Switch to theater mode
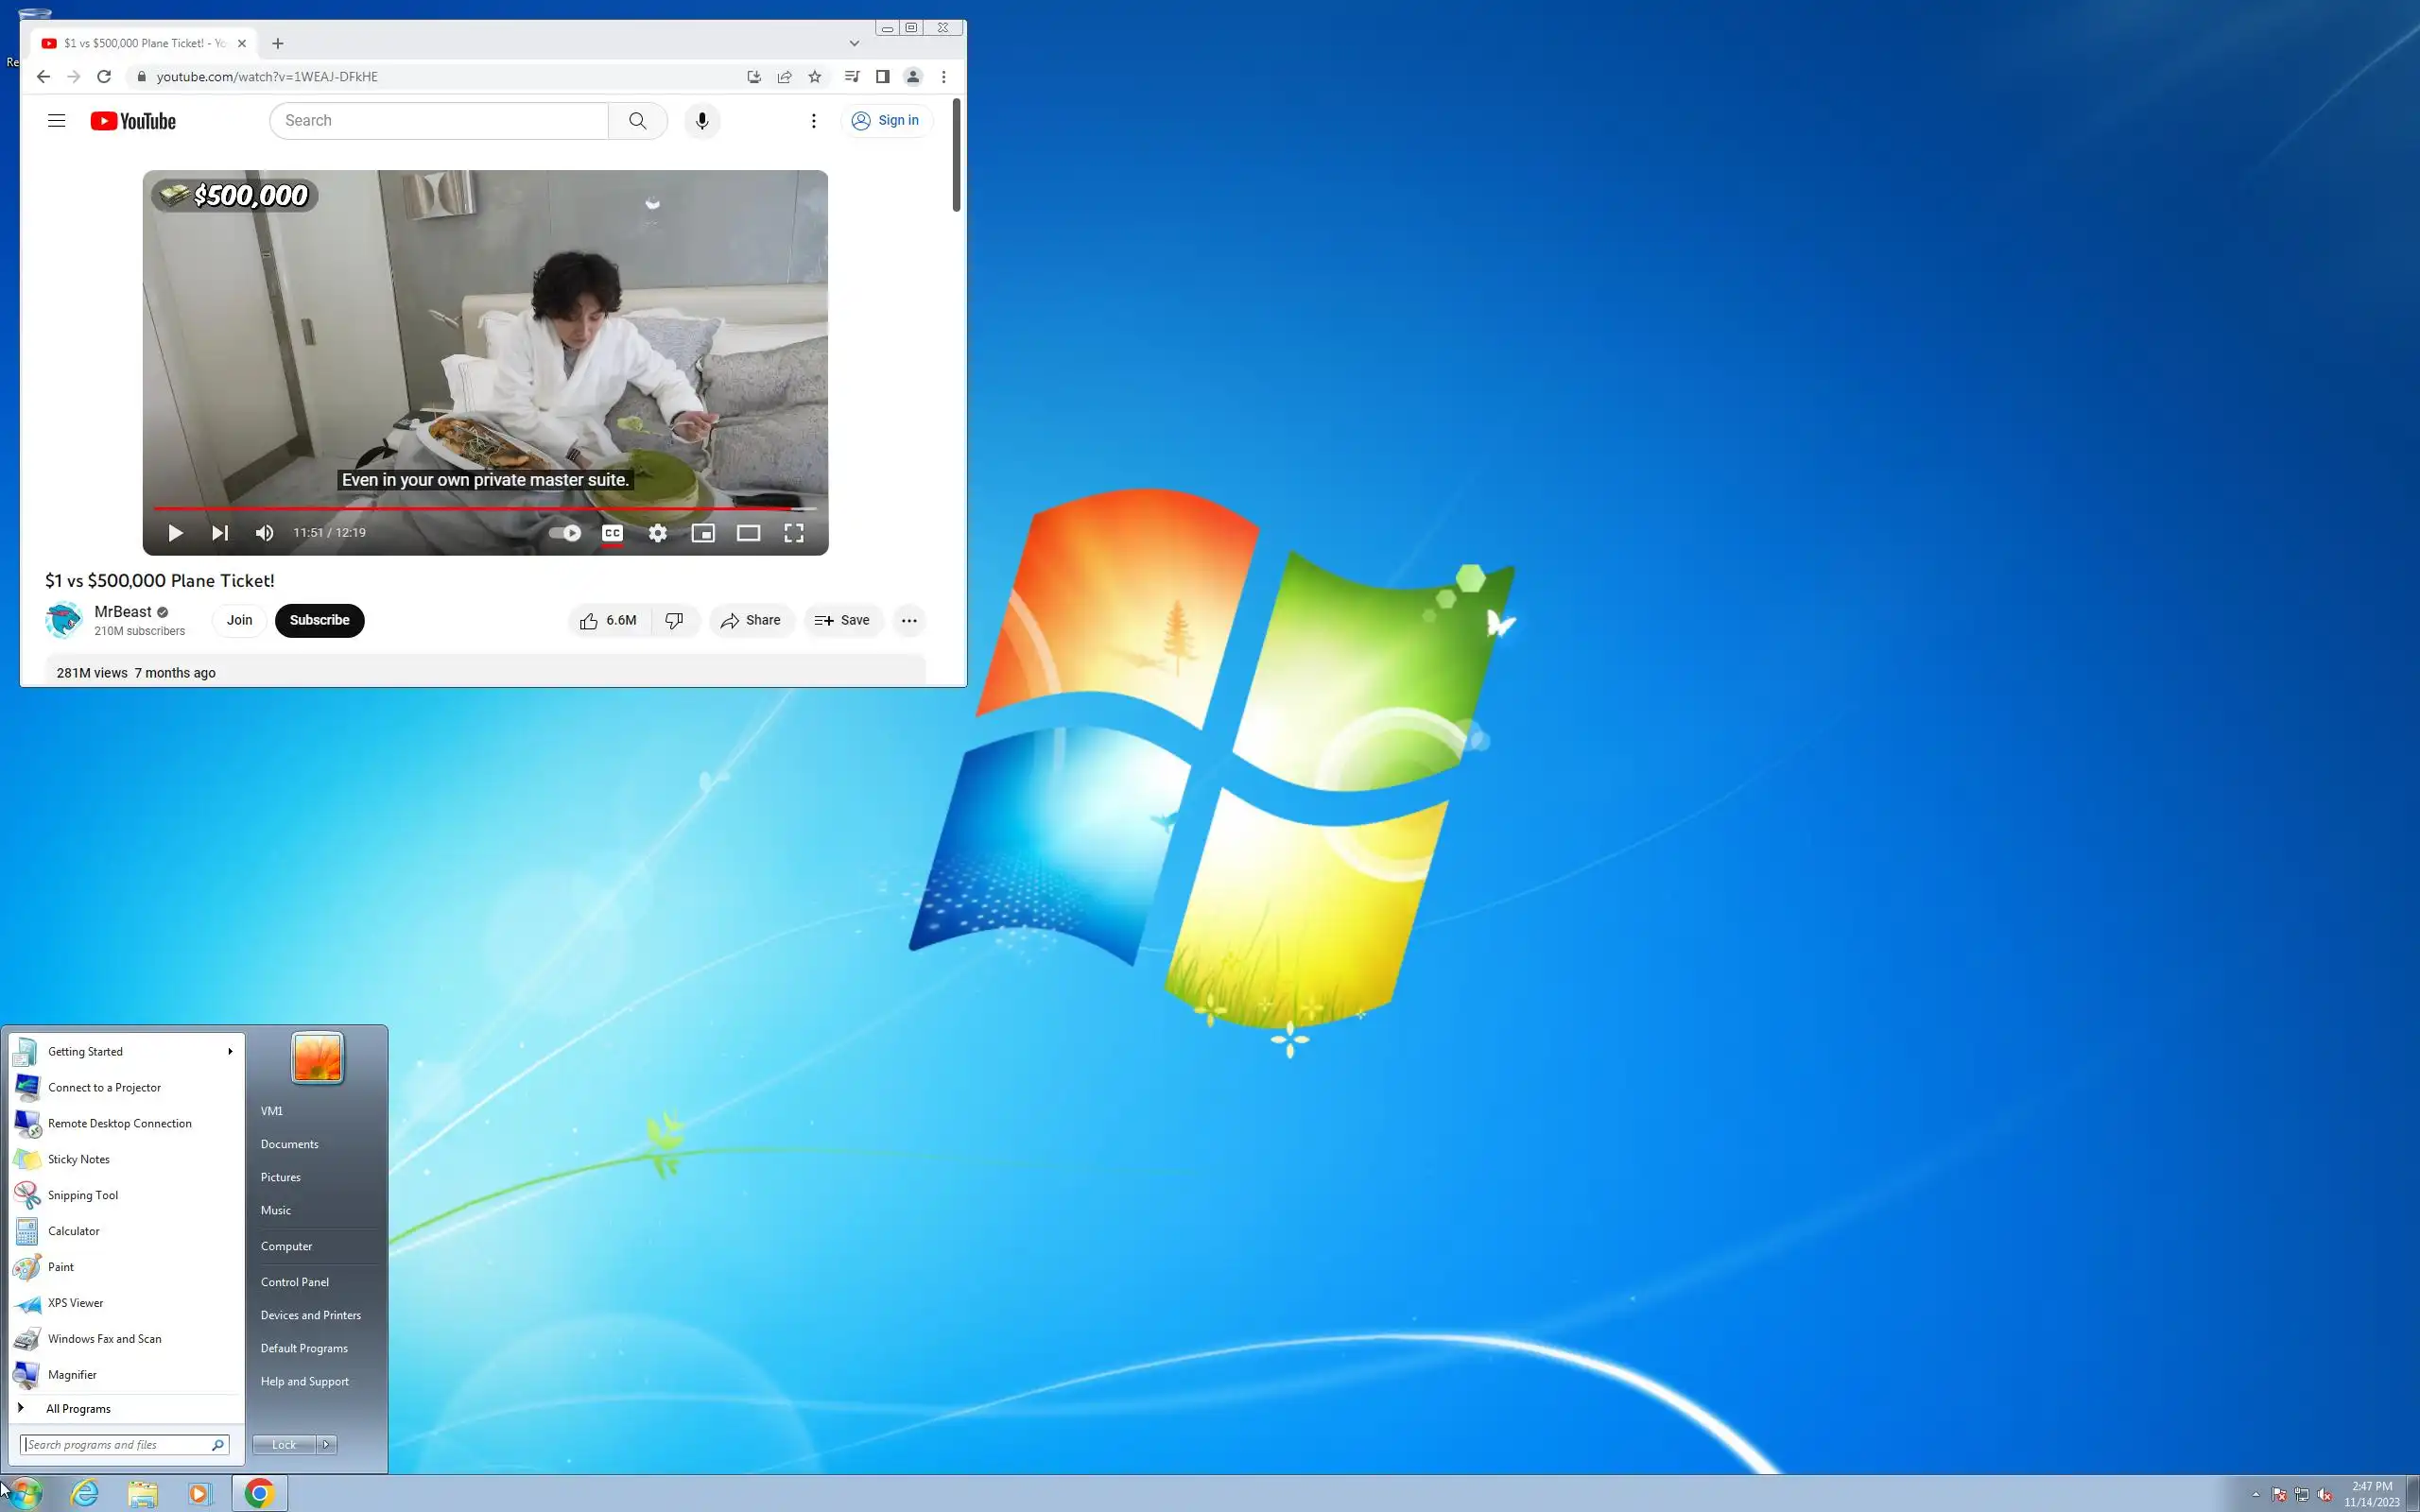2420x1512 pixels. [x=748, y=533]
